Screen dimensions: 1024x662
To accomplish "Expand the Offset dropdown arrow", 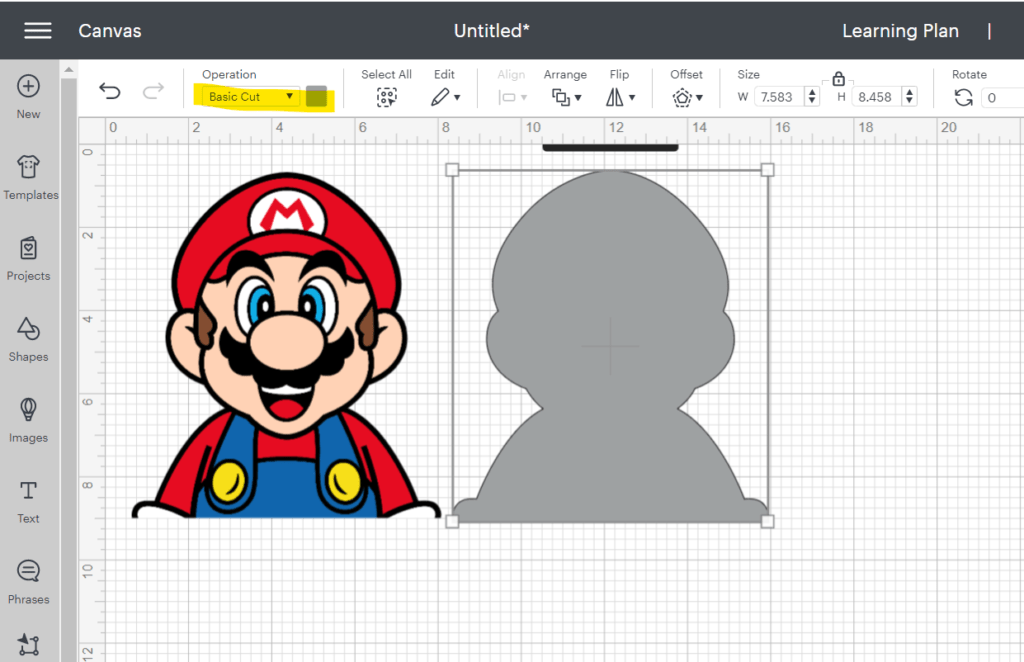I will pos(699,98).
